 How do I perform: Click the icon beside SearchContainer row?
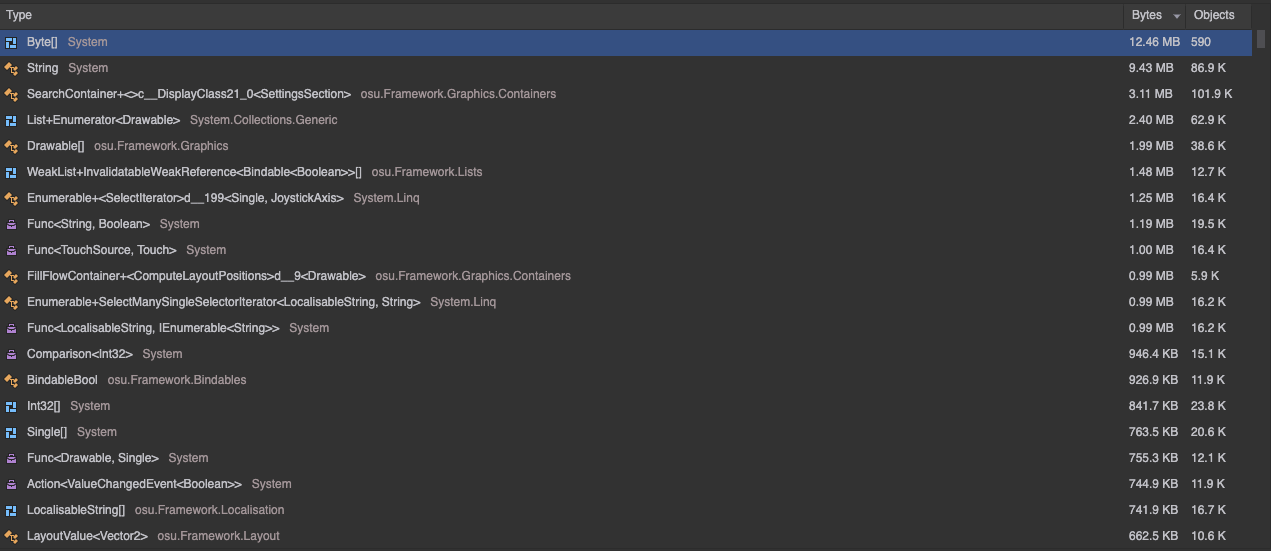tap(11, 94)
